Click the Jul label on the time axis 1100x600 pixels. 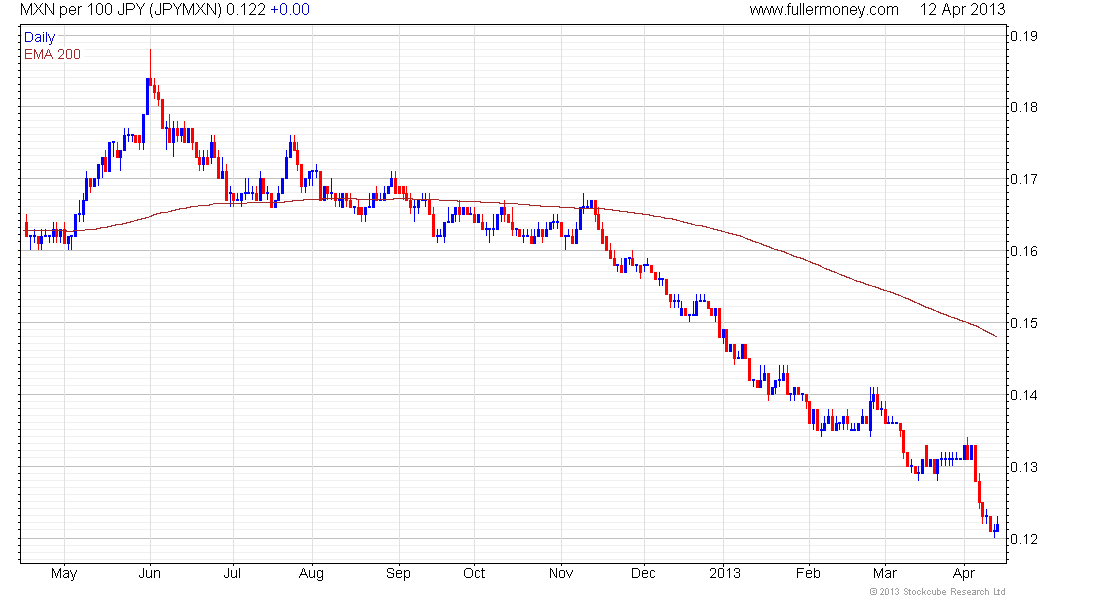232,573
